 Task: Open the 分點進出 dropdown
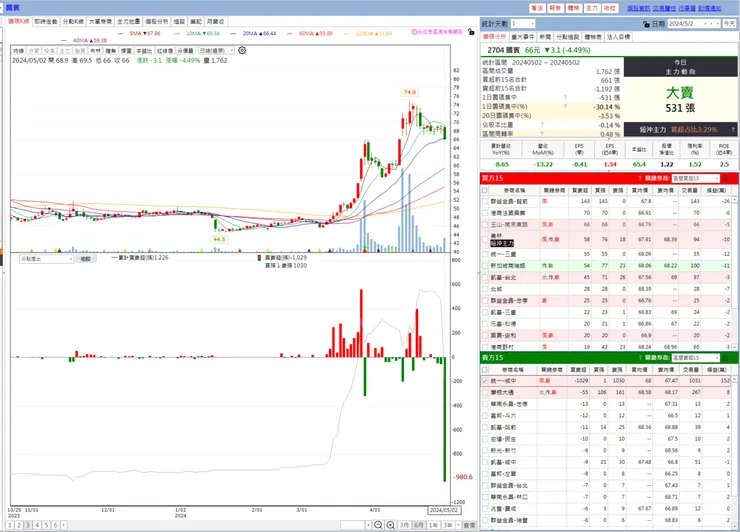click(x=46, y=259)
